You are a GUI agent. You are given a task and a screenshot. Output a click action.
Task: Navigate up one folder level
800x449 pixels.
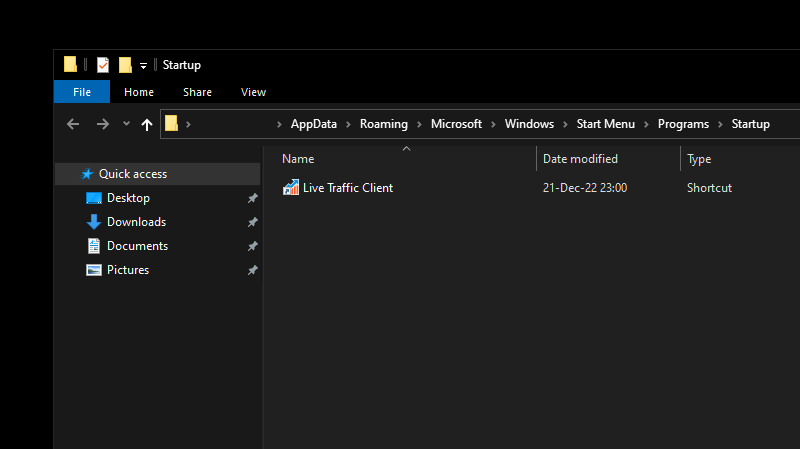coord(147,124)
